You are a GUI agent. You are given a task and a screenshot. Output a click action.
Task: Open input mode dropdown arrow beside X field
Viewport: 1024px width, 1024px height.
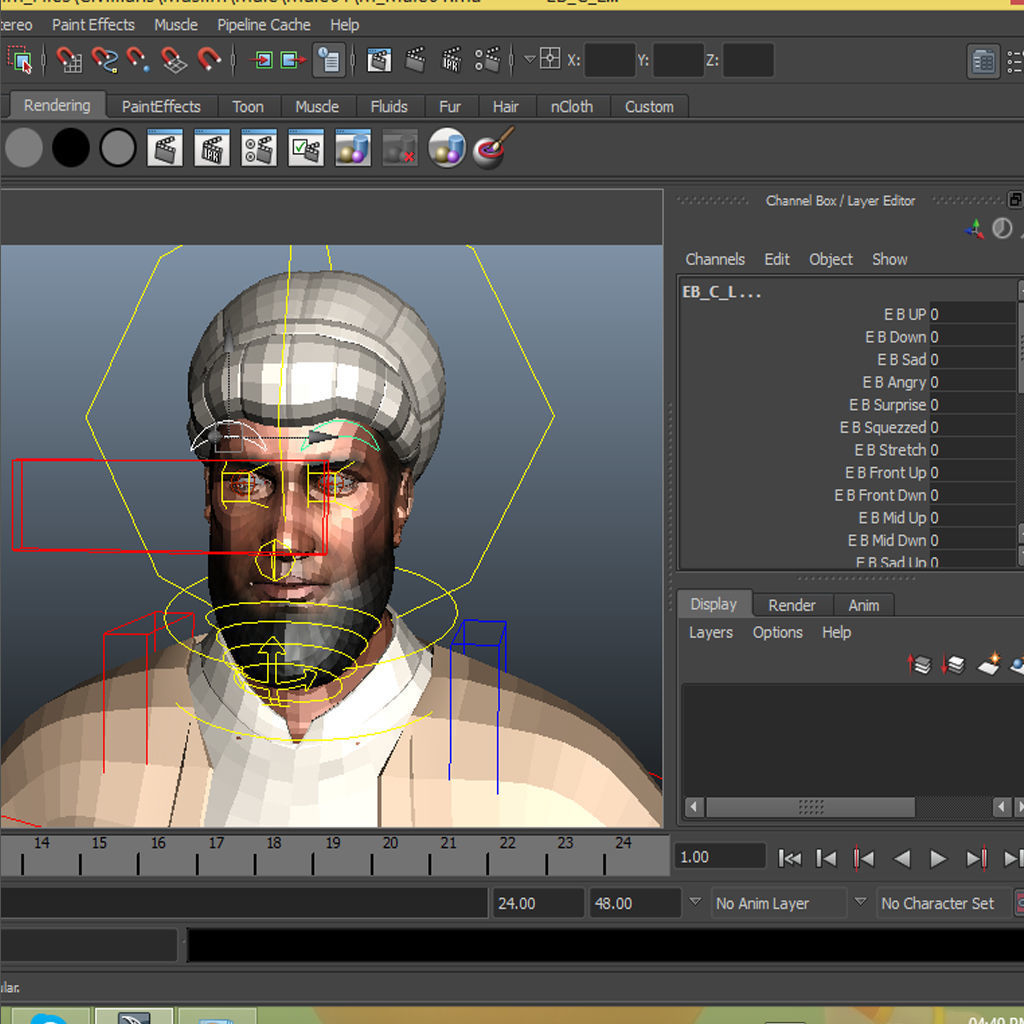tap(530, 59)
